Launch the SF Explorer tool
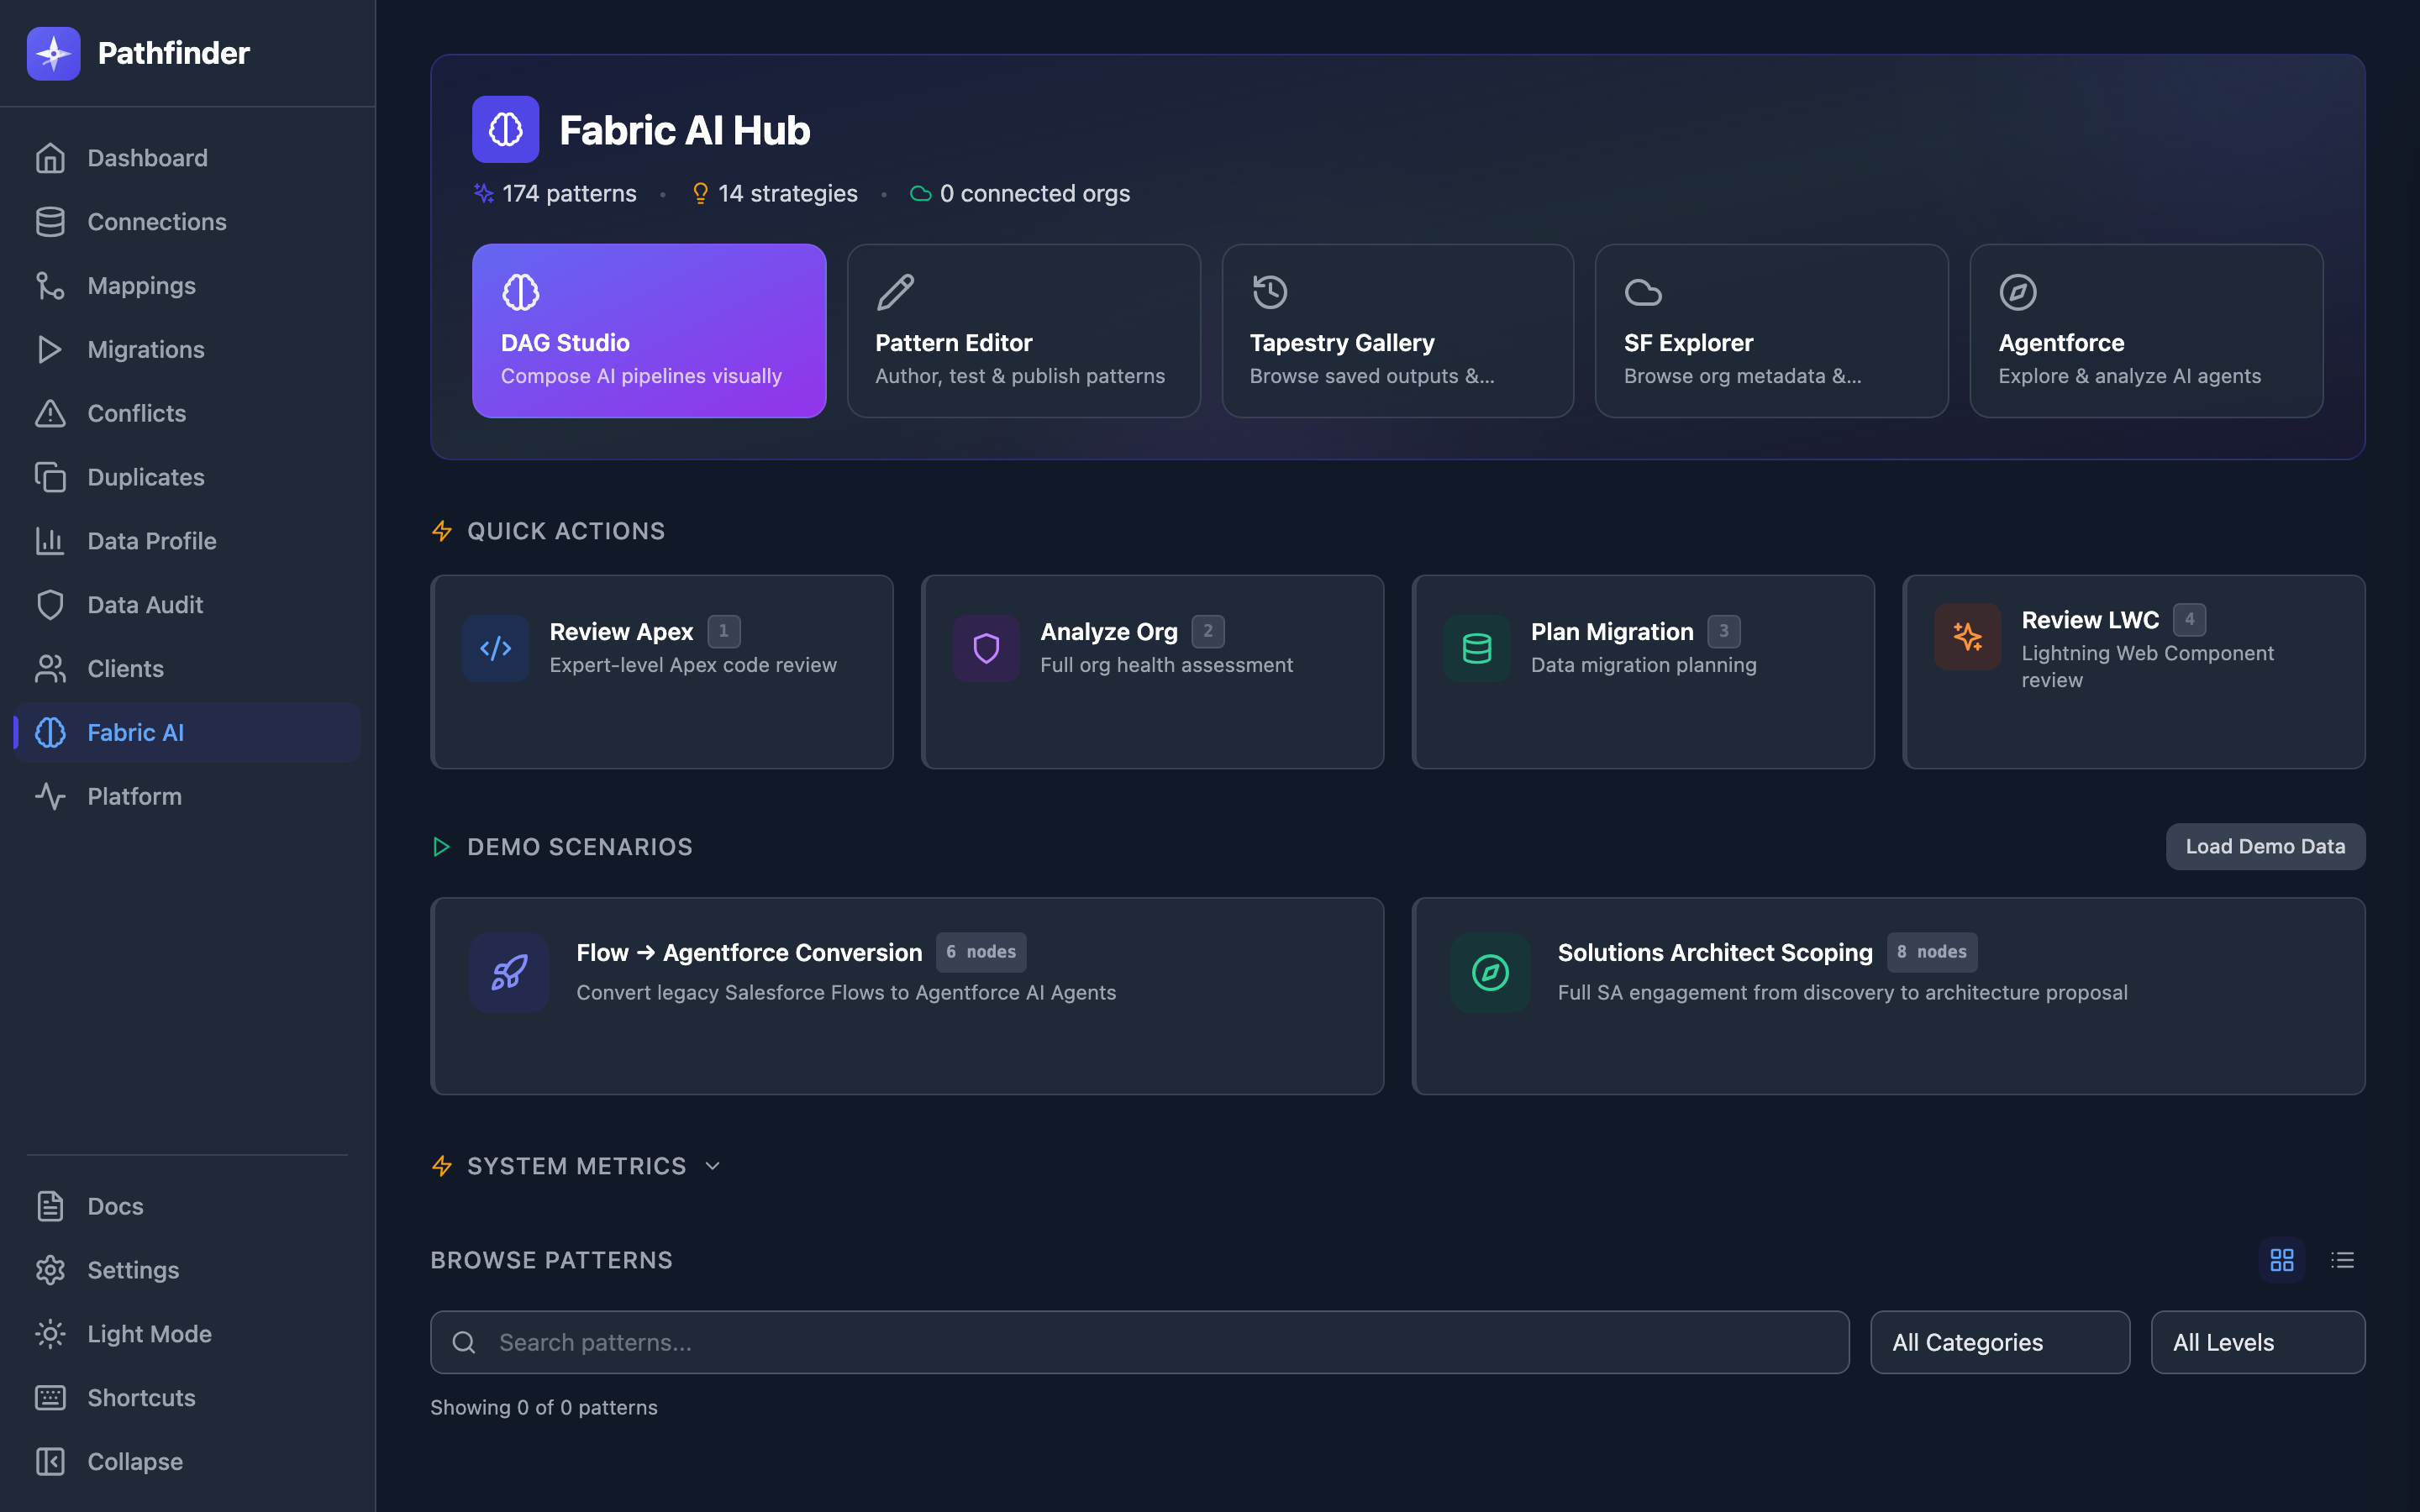This screenshot has height=1512, width=2420. point(1771,330)
